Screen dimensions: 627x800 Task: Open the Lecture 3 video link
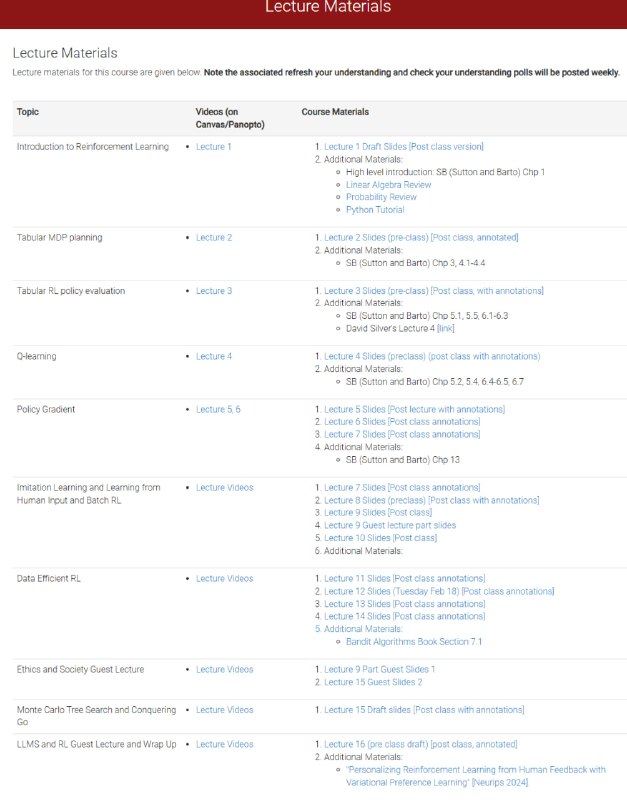[213, 291]
